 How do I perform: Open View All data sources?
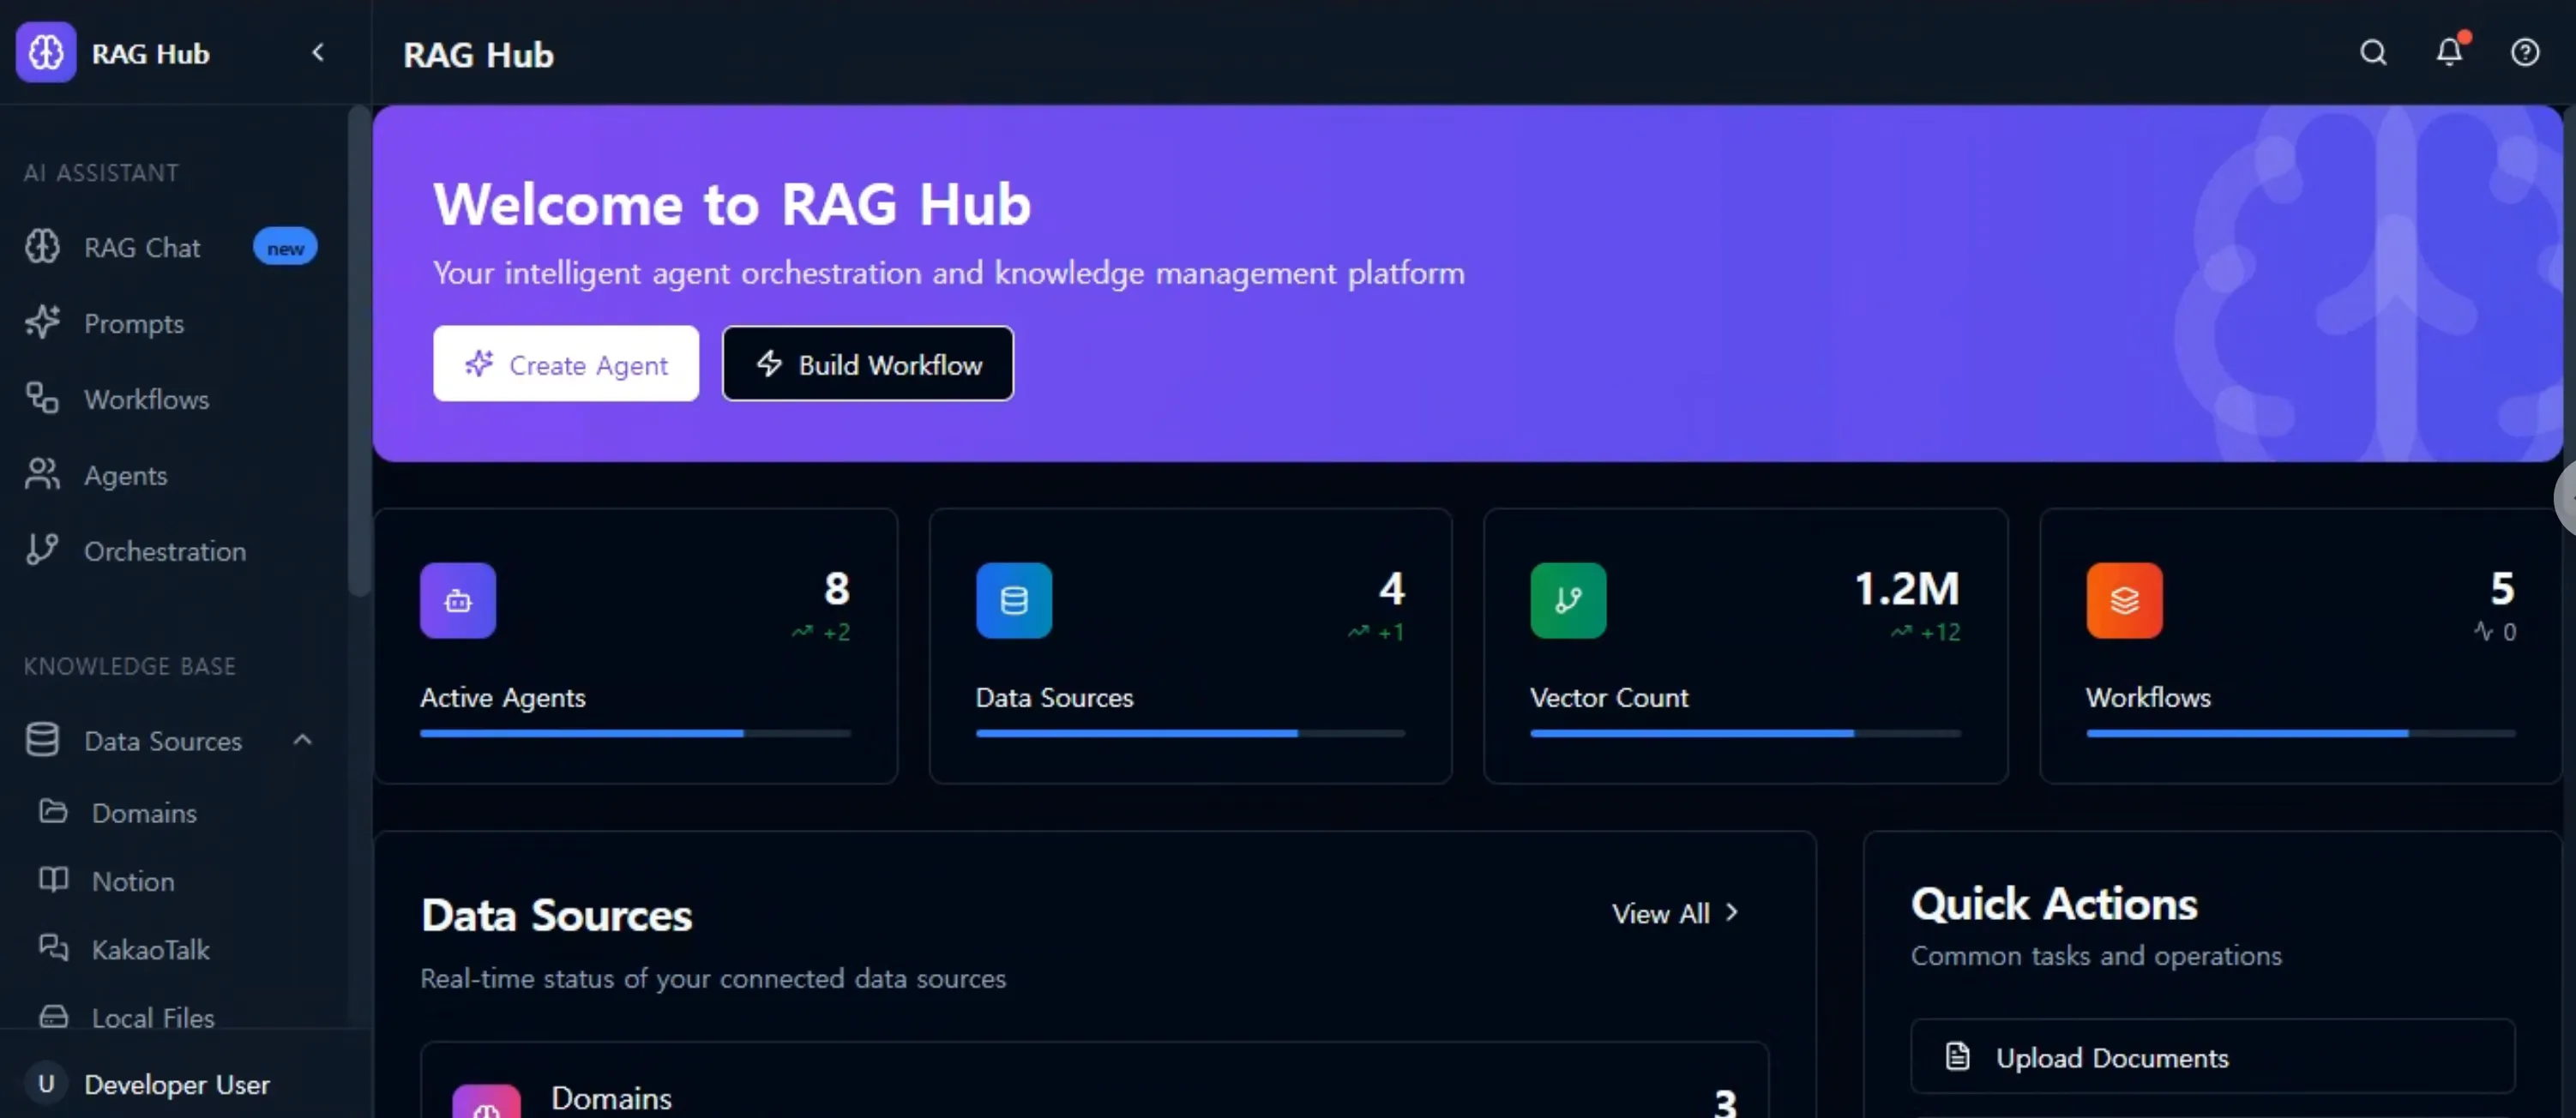click(x=1674, y=913)
